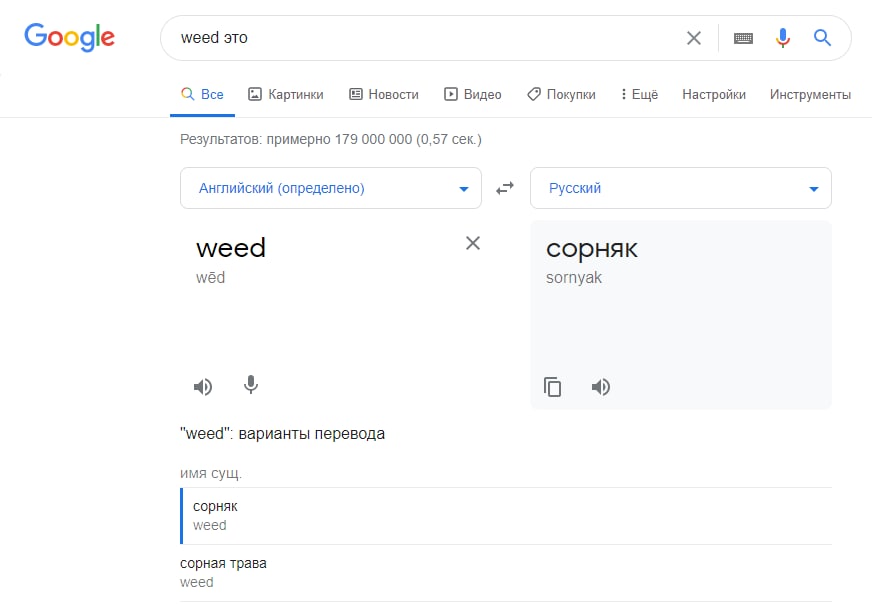Expand the Ещё menu
Viewport: 872px width, 604px height.
(640, 95)
